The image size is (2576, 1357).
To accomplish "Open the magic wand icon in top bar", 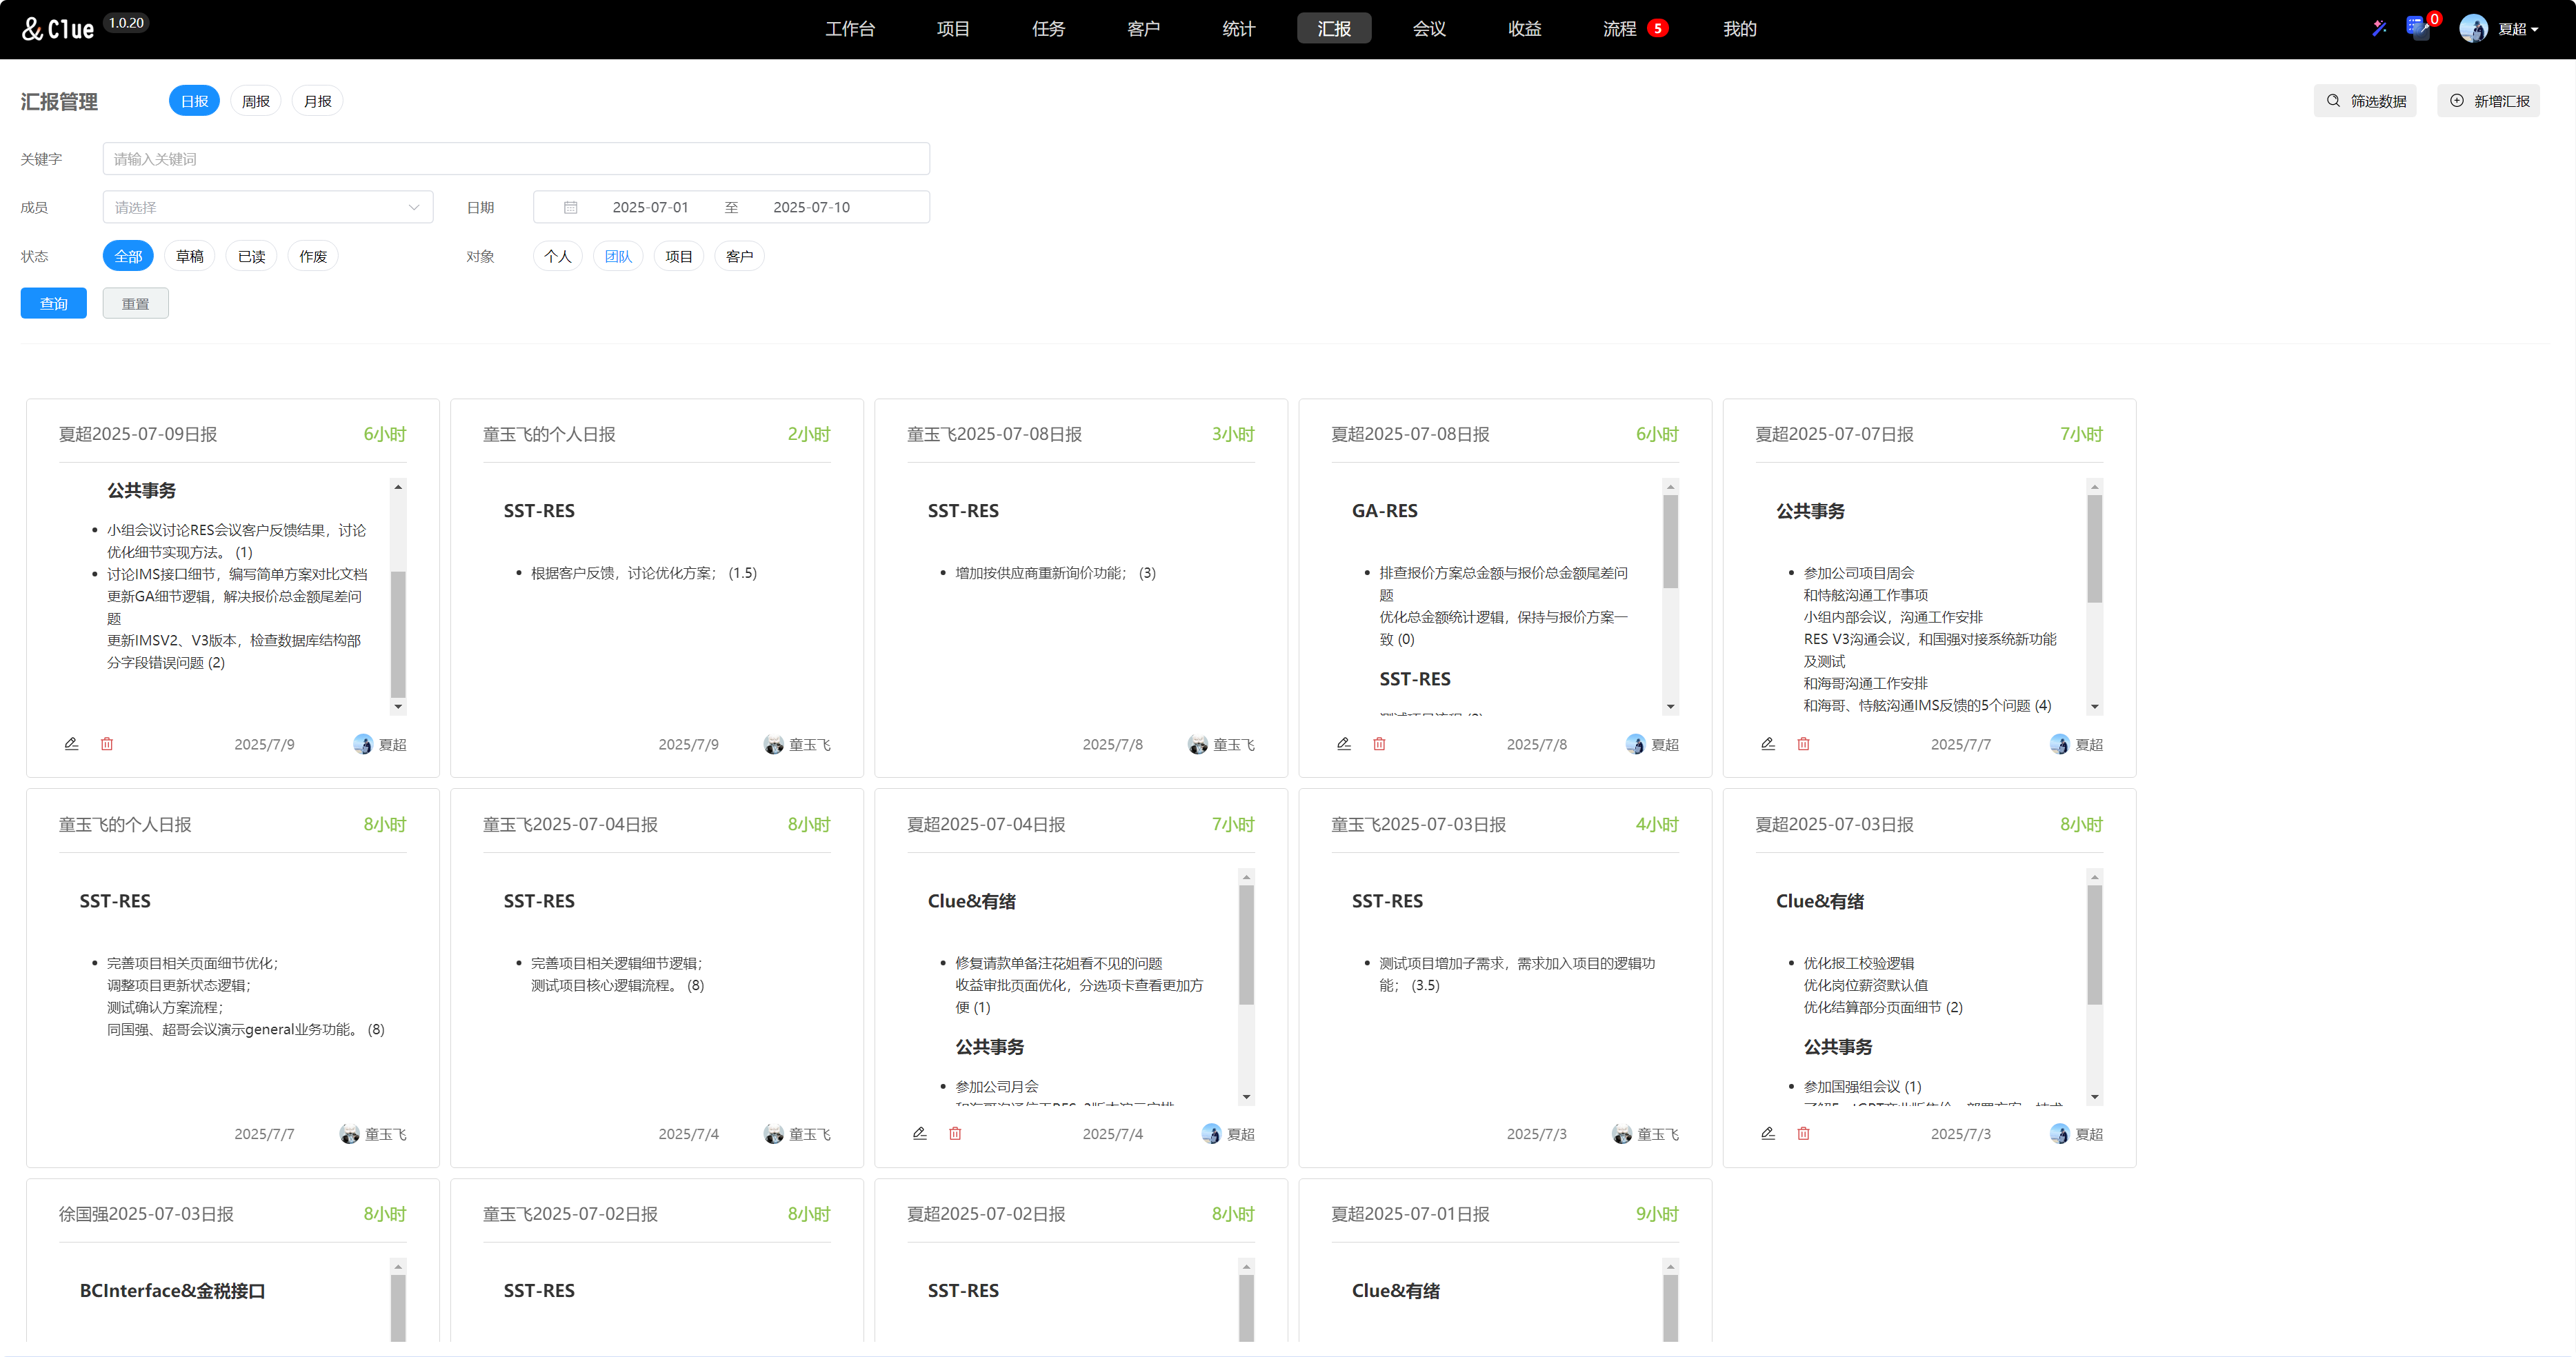I will tap(2379, 28).
